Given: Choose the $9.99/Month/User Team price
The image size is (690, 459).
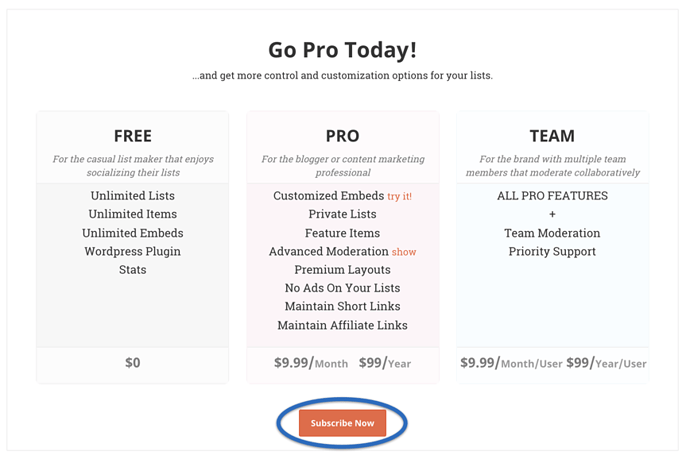Looking at the screenshot, I should [x=511, y=363].
